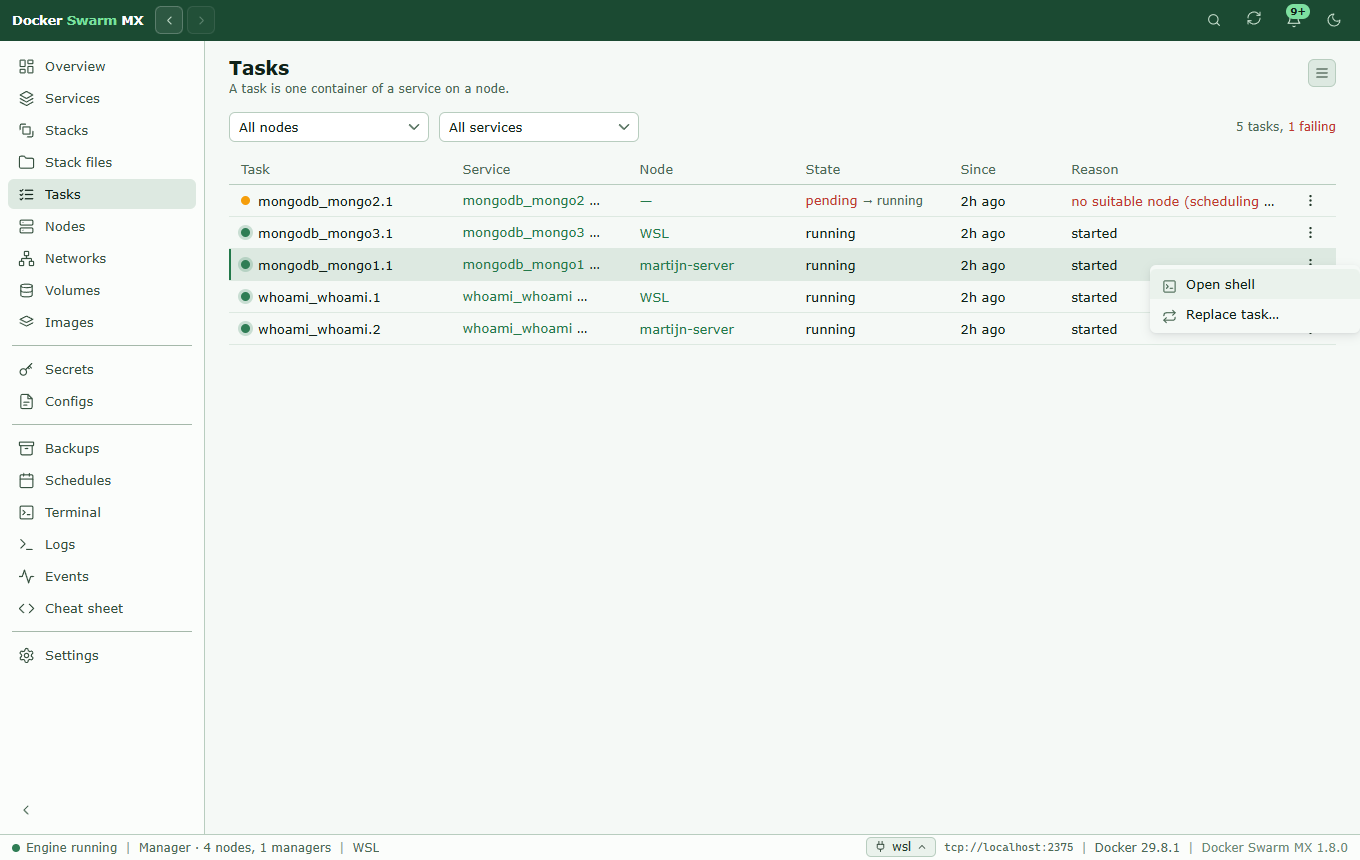Select task mongodb_mongo3.1
Viewport: 1360px width, 860px height.
click(x=325, y=233)
